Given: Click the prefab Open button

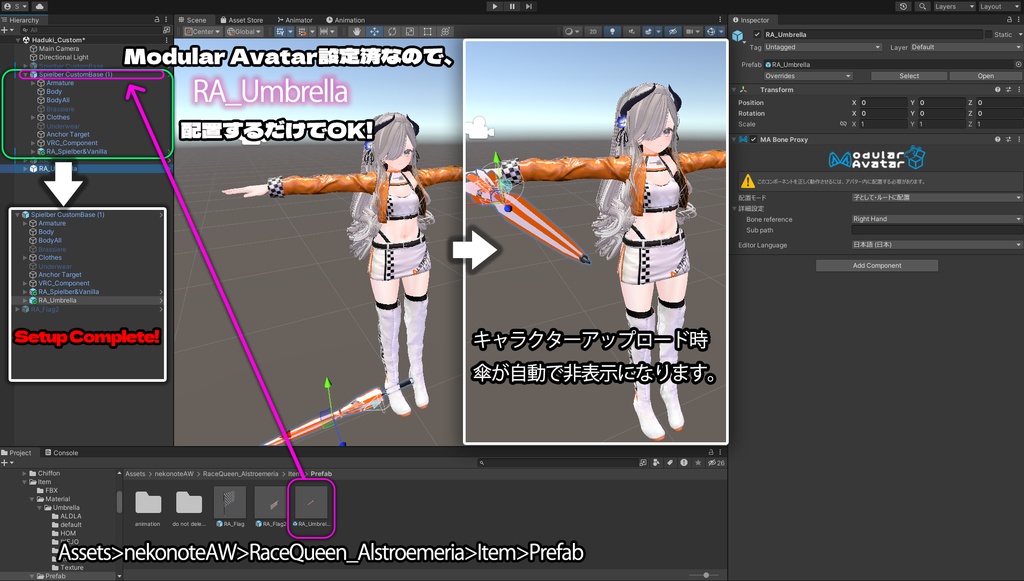Looking at the screenshot, I should [985, 76].
